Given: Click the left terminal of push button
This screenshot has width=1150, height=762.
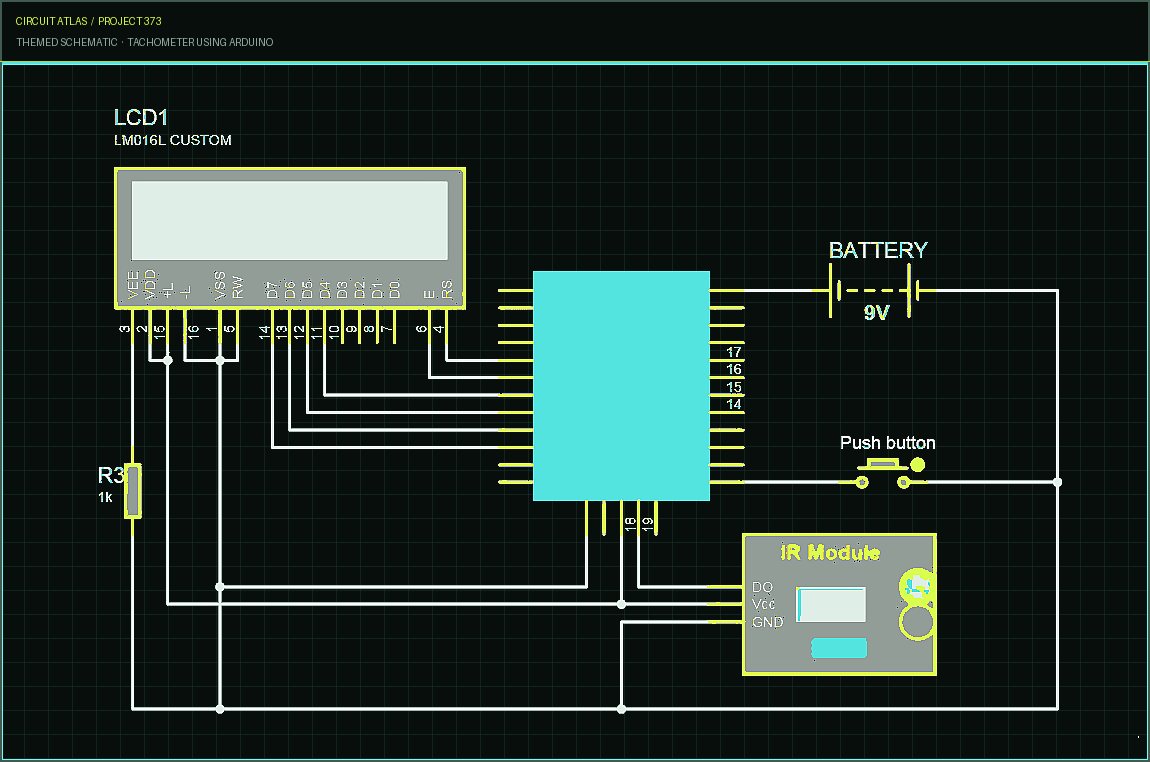Looking at the screenshot, I should pyautogui.click(x=862, y=482).
